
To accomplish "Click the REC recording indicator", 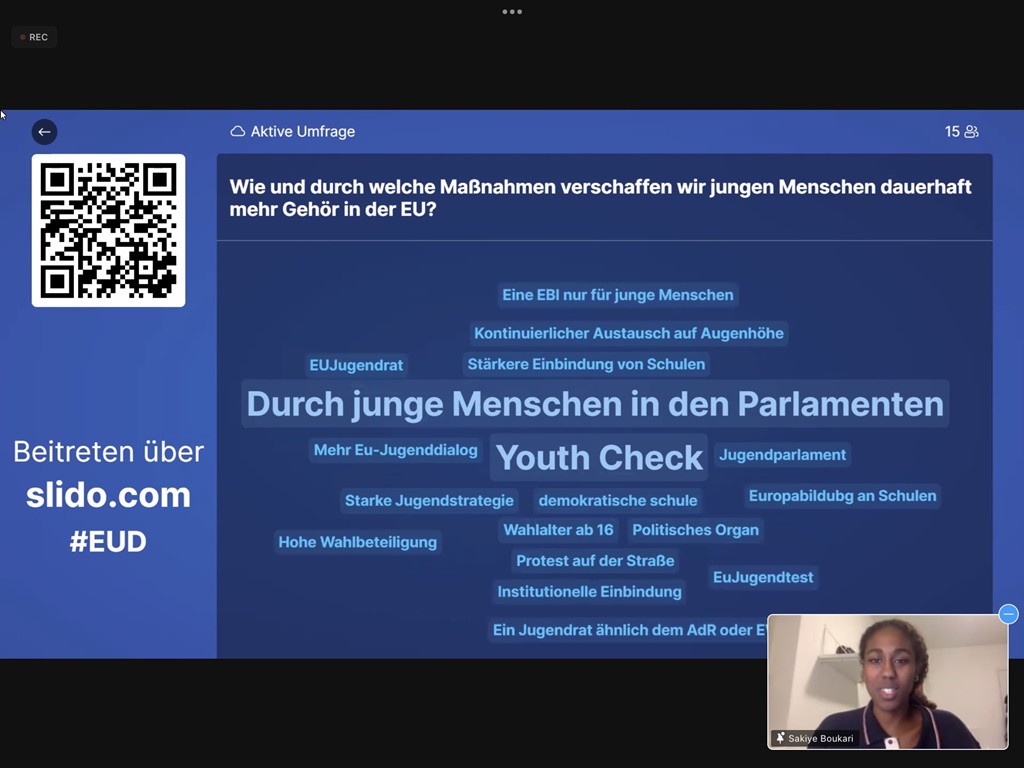I will pyautogui.click(x=34, y=37).
